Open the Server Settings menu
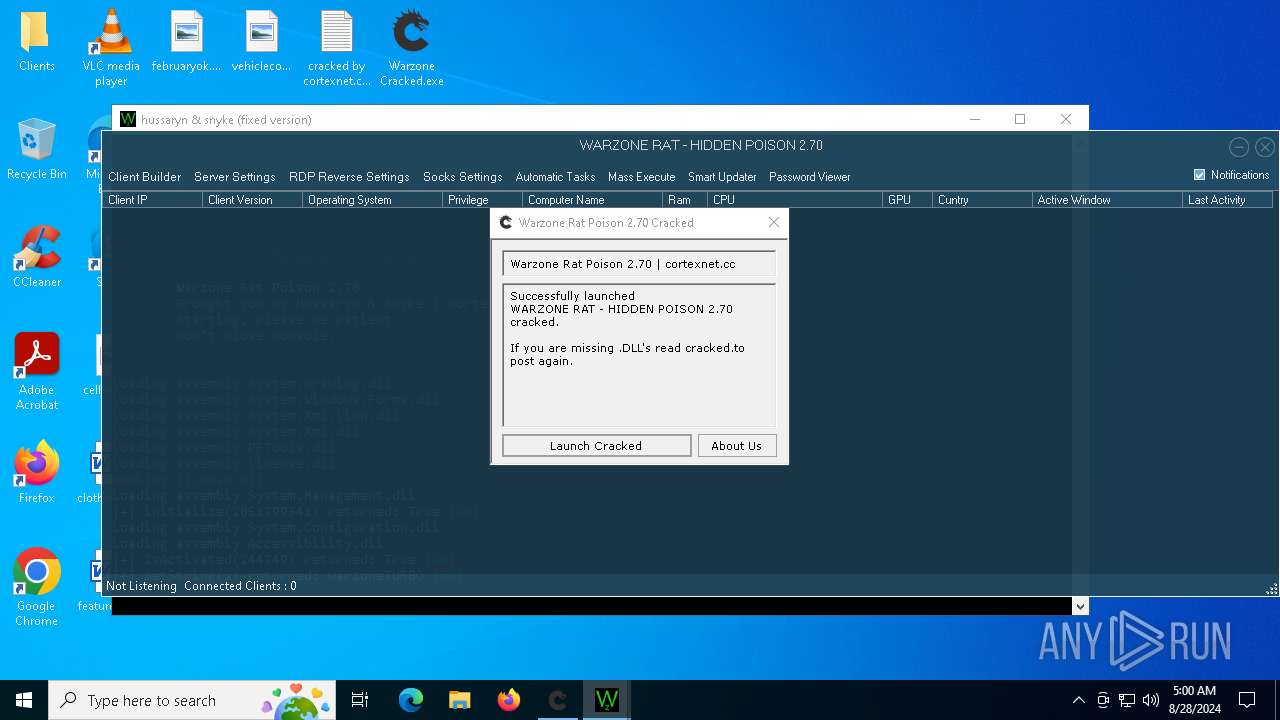The image size is (1280, 720). point(235,177)
